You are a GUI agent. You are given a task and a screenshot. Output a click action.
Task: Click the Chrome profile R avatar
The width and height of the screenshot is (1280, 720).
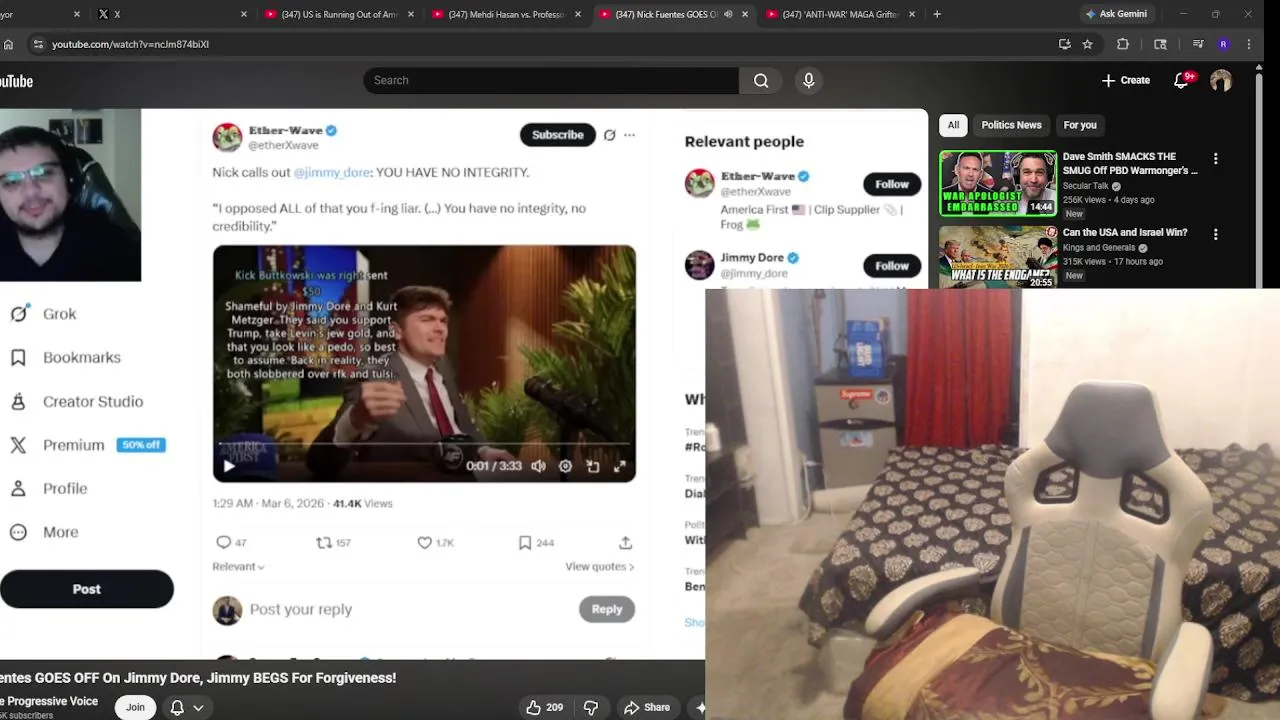click(1223, 44)
